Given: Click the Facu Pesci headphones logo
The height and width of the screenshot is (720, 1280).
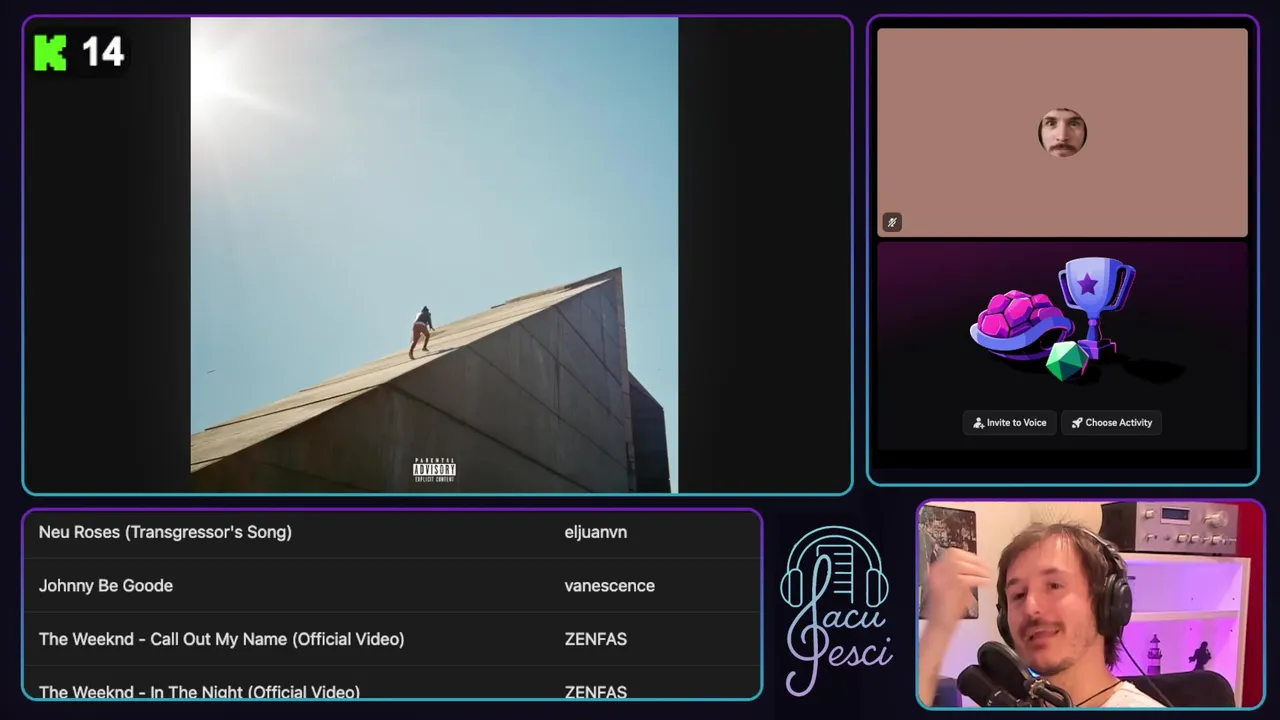Looking at the screenshot, I should coord(837,610).
